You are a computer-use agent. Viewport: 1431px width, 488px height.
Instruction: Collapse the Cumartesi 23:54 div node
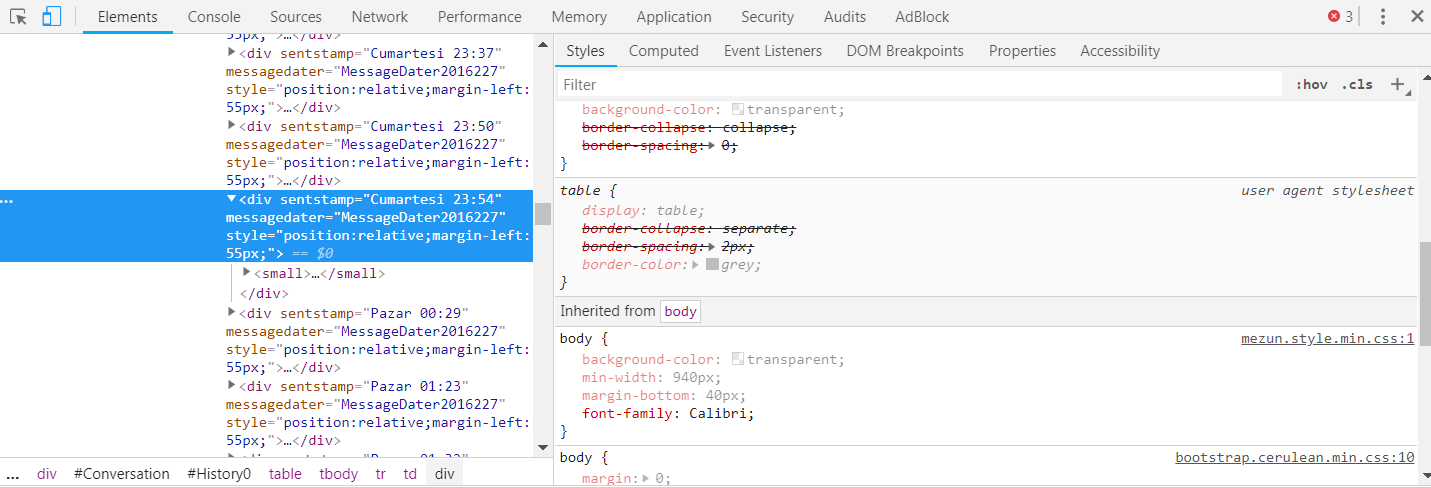click(232, 199)
